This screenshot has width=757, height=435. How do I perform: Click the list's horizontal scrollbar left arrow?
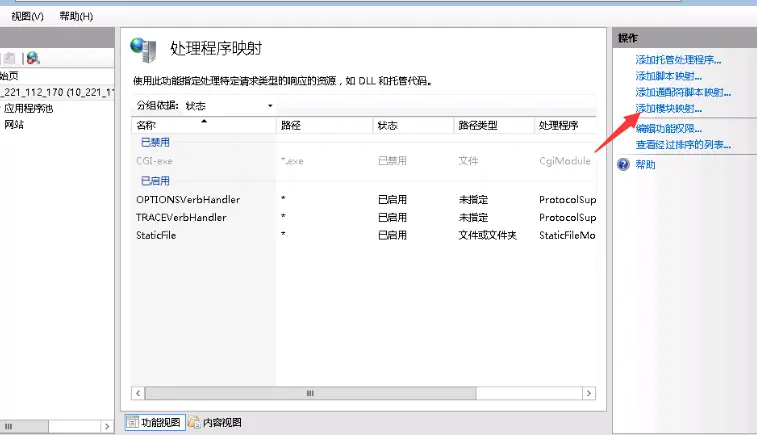pos(138,393)
